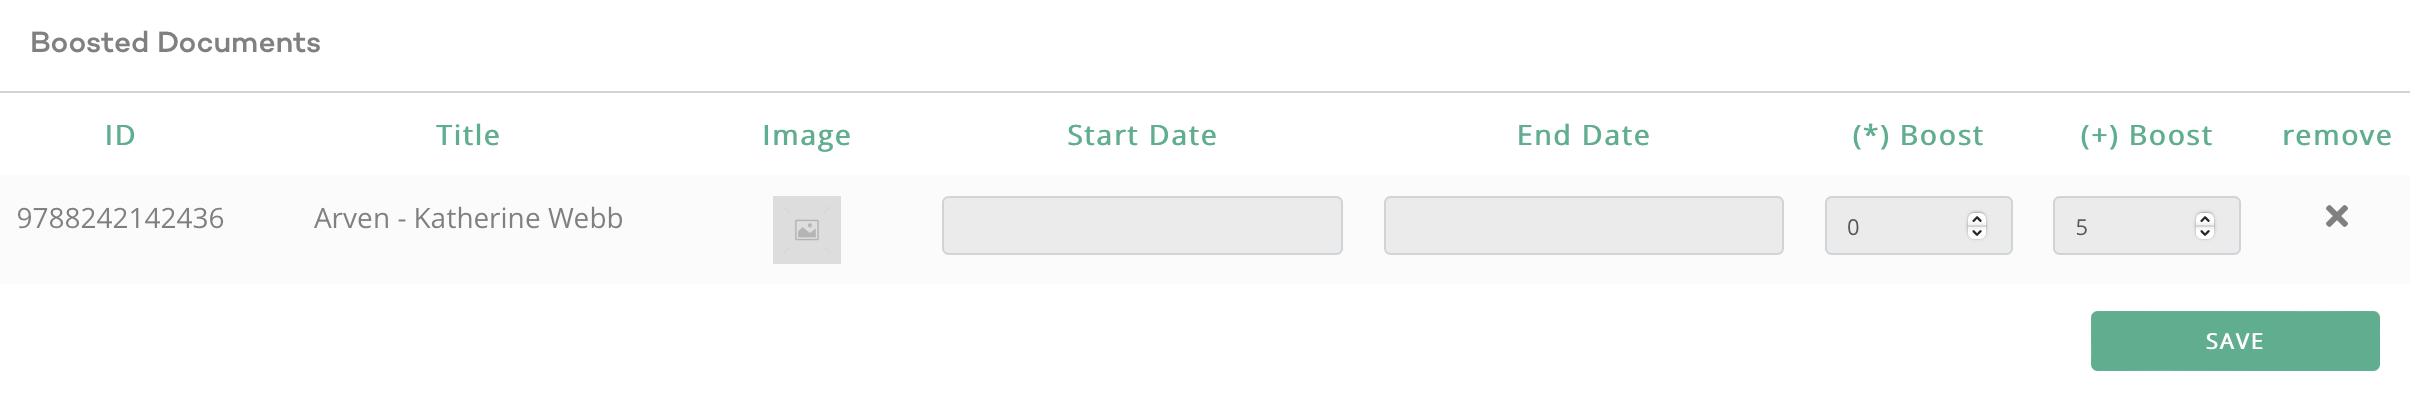Click the document ID 9788242142436

tap(120, 218)
